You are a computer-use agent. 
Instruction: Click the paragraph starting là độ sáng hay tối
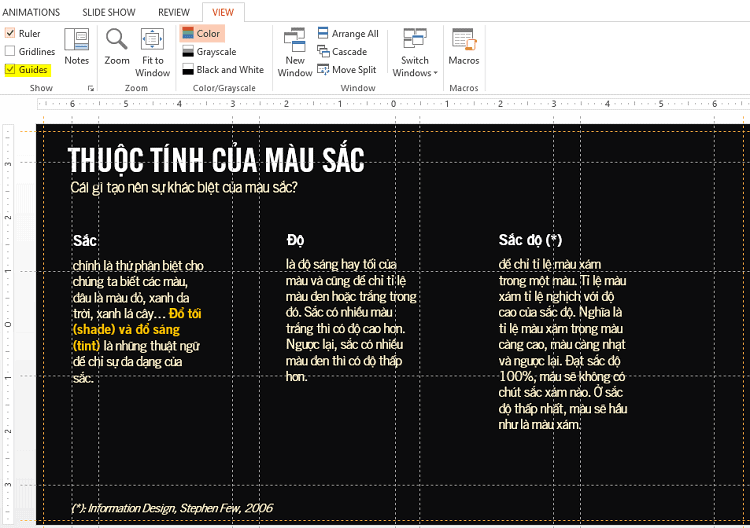pyautogui.click(x=352, y=320)
